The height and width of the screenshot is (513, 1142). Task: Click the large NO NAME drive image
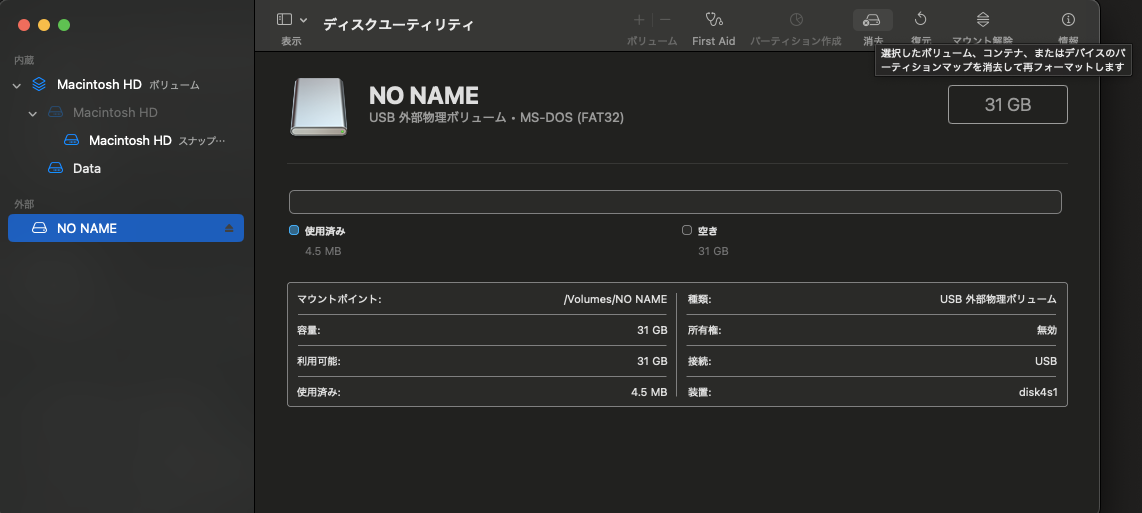point(318,106)
